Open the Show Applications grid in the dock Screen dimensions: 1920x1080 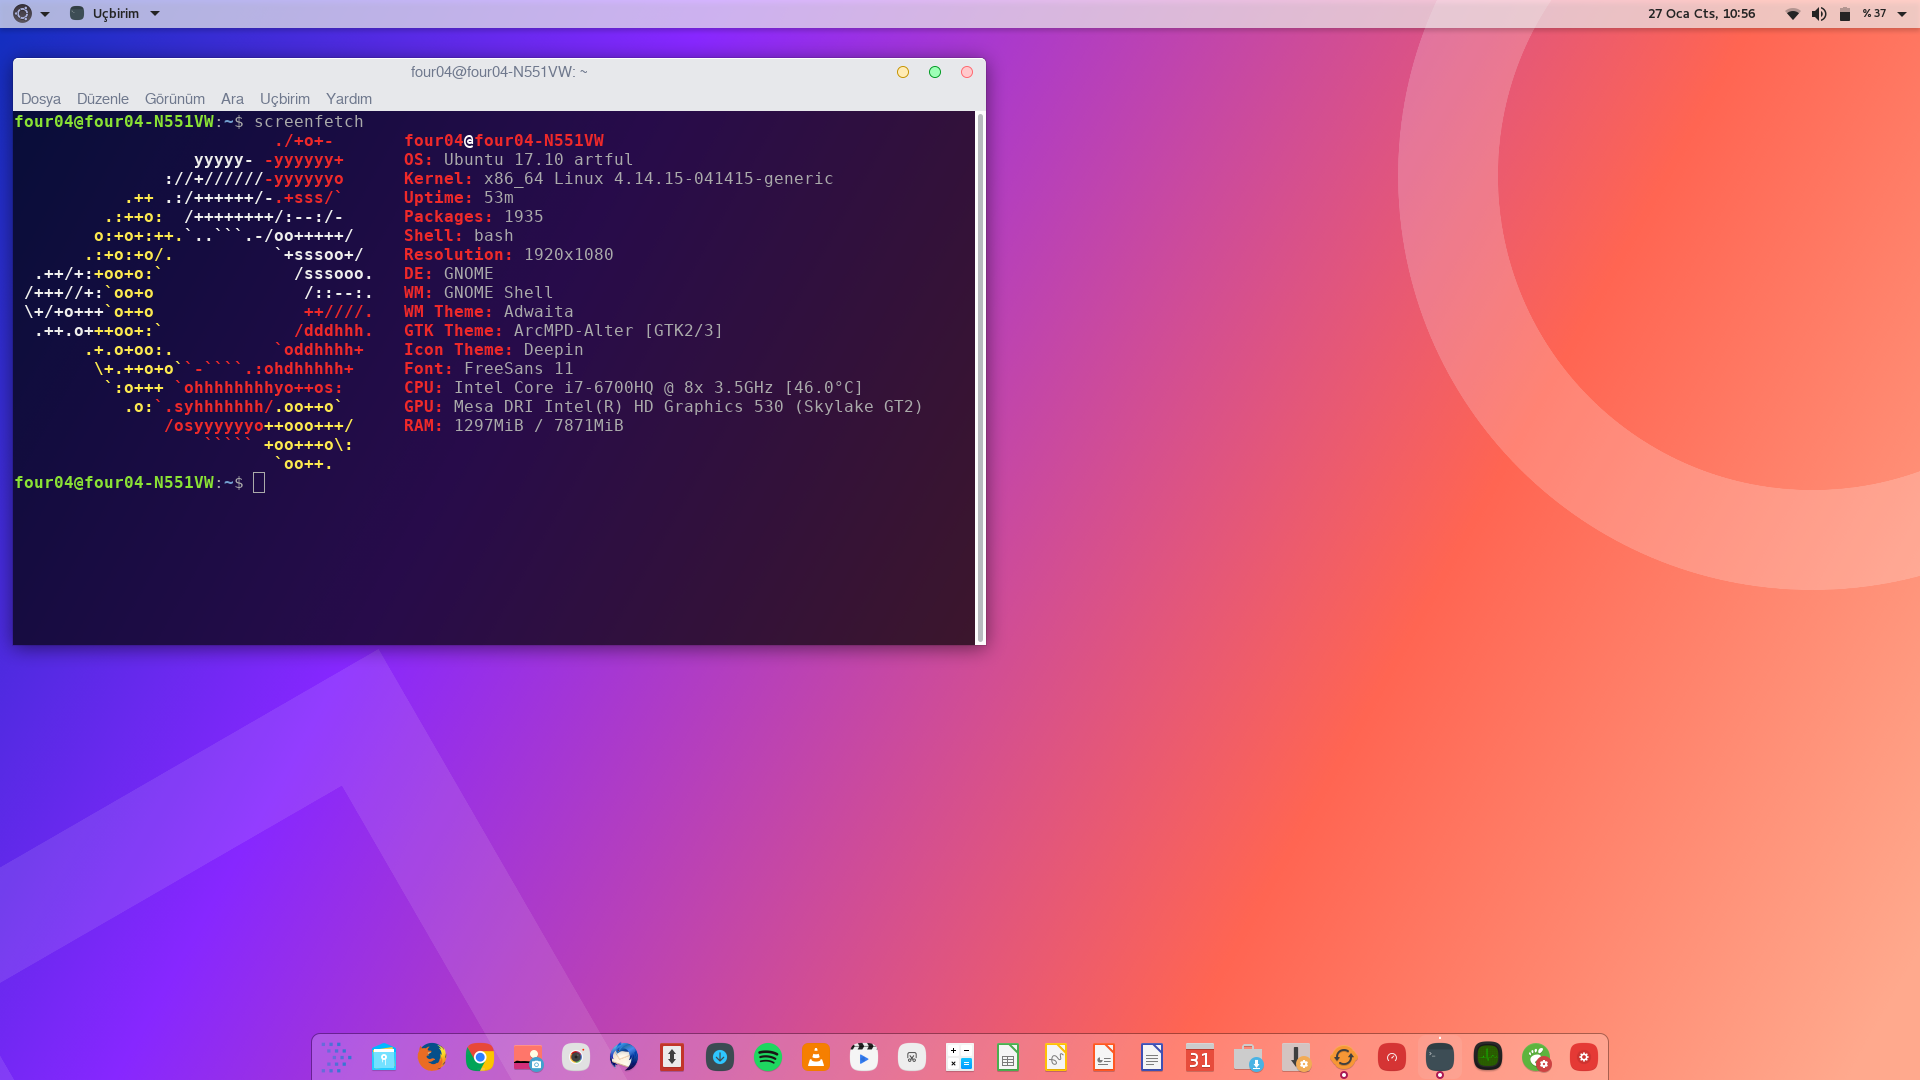click(x=336, y=1057)
